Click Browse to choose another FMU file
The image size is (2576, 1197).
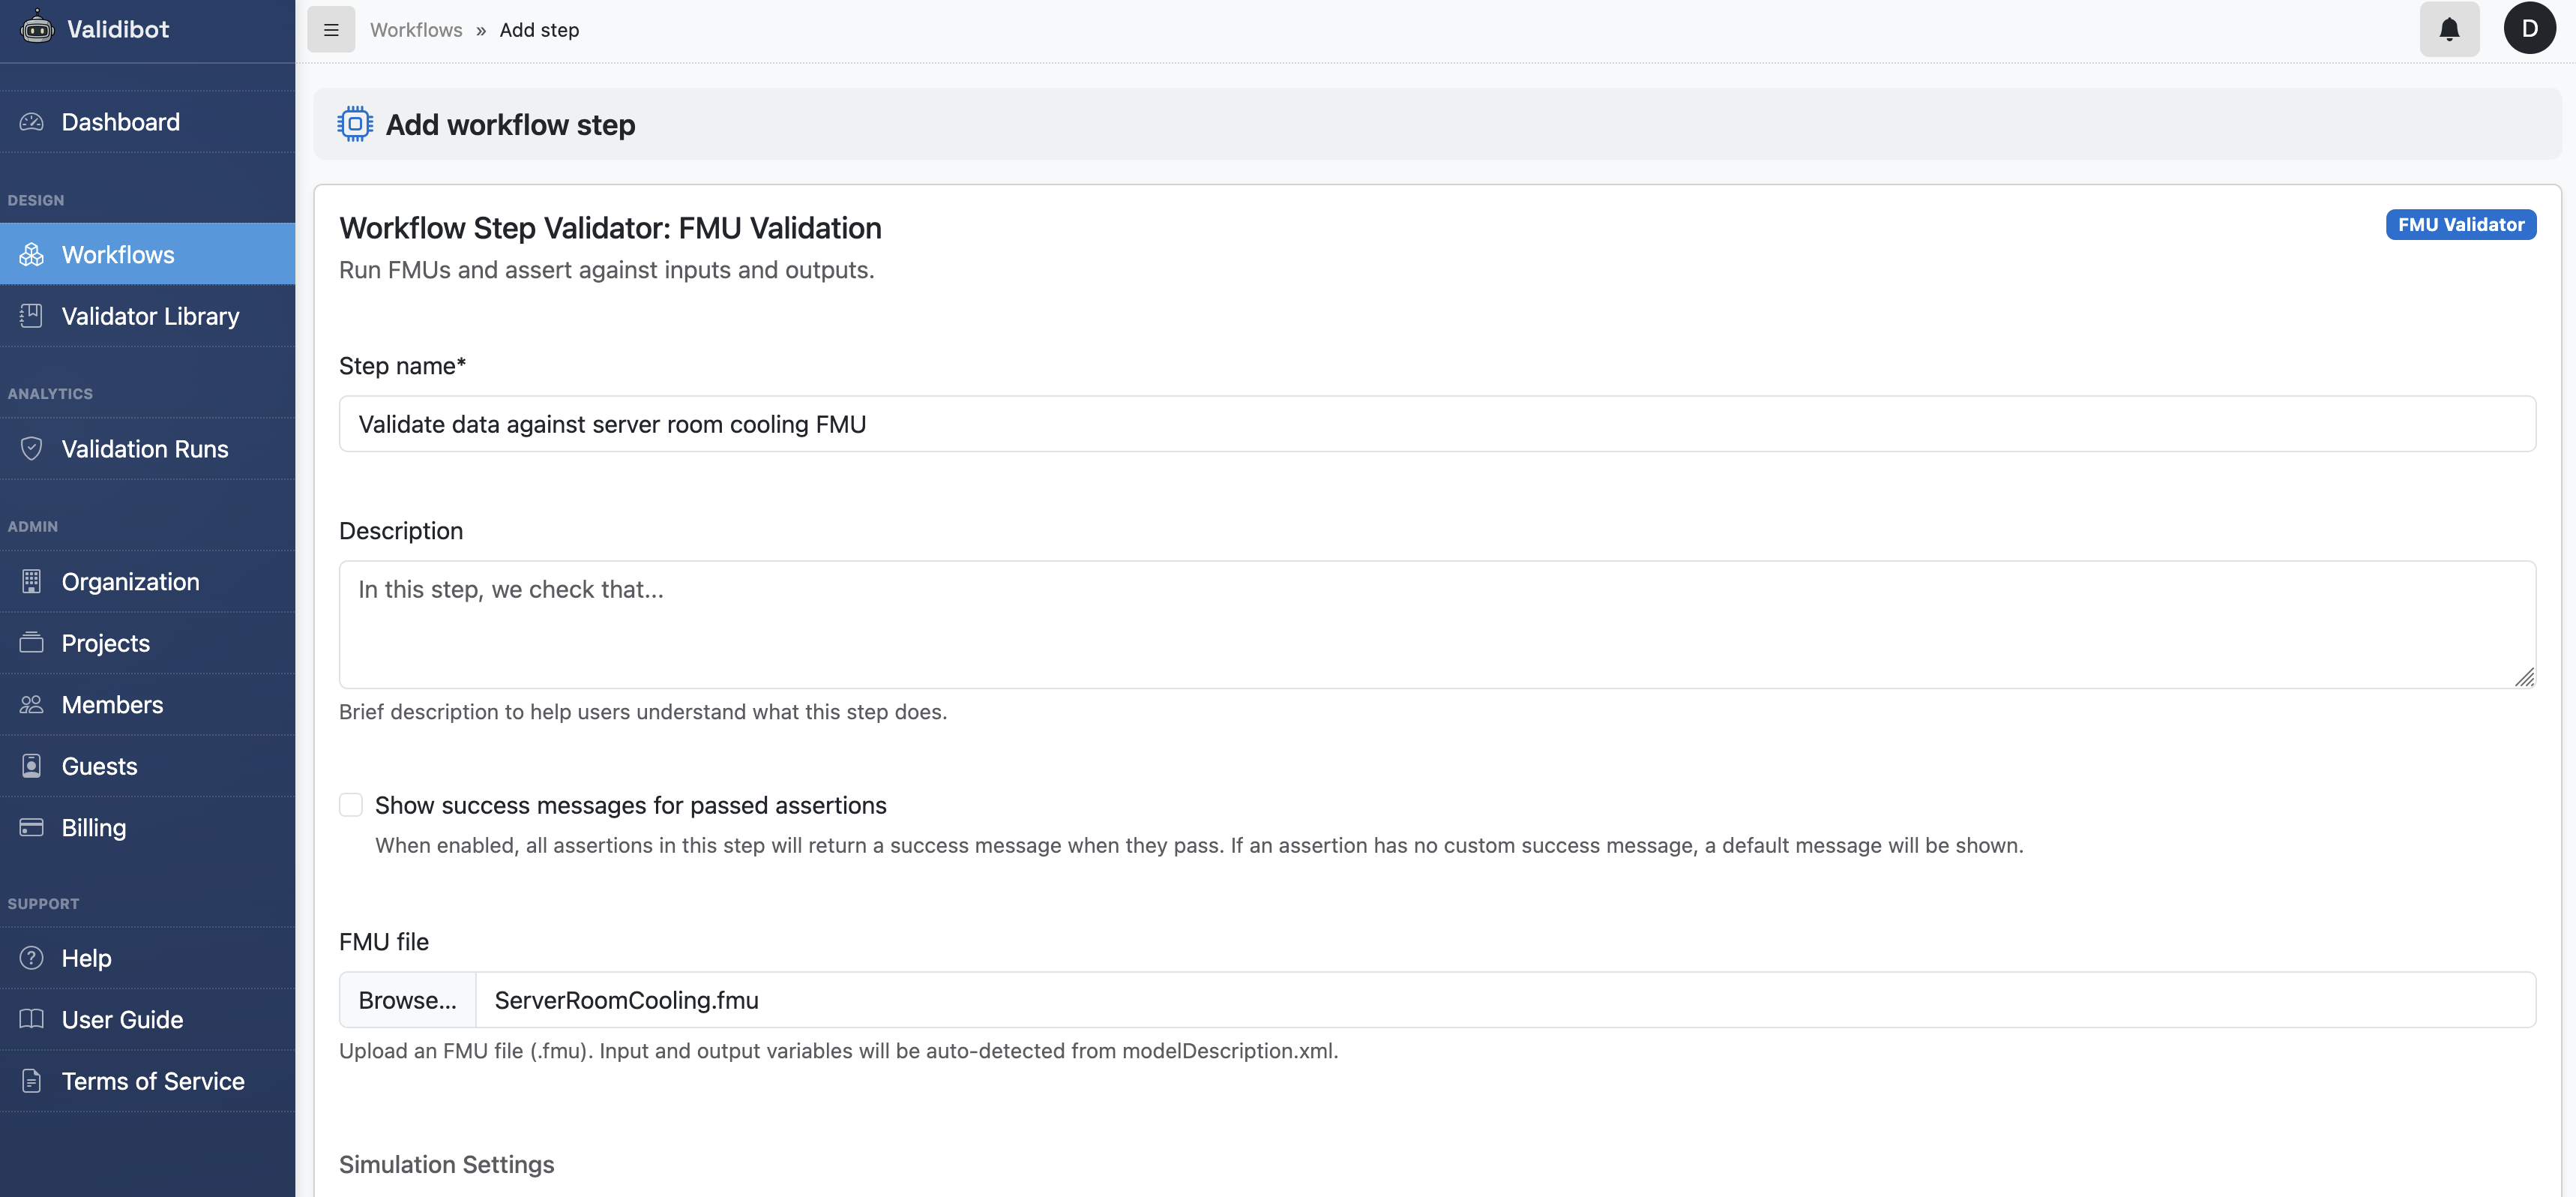point(406,999)
